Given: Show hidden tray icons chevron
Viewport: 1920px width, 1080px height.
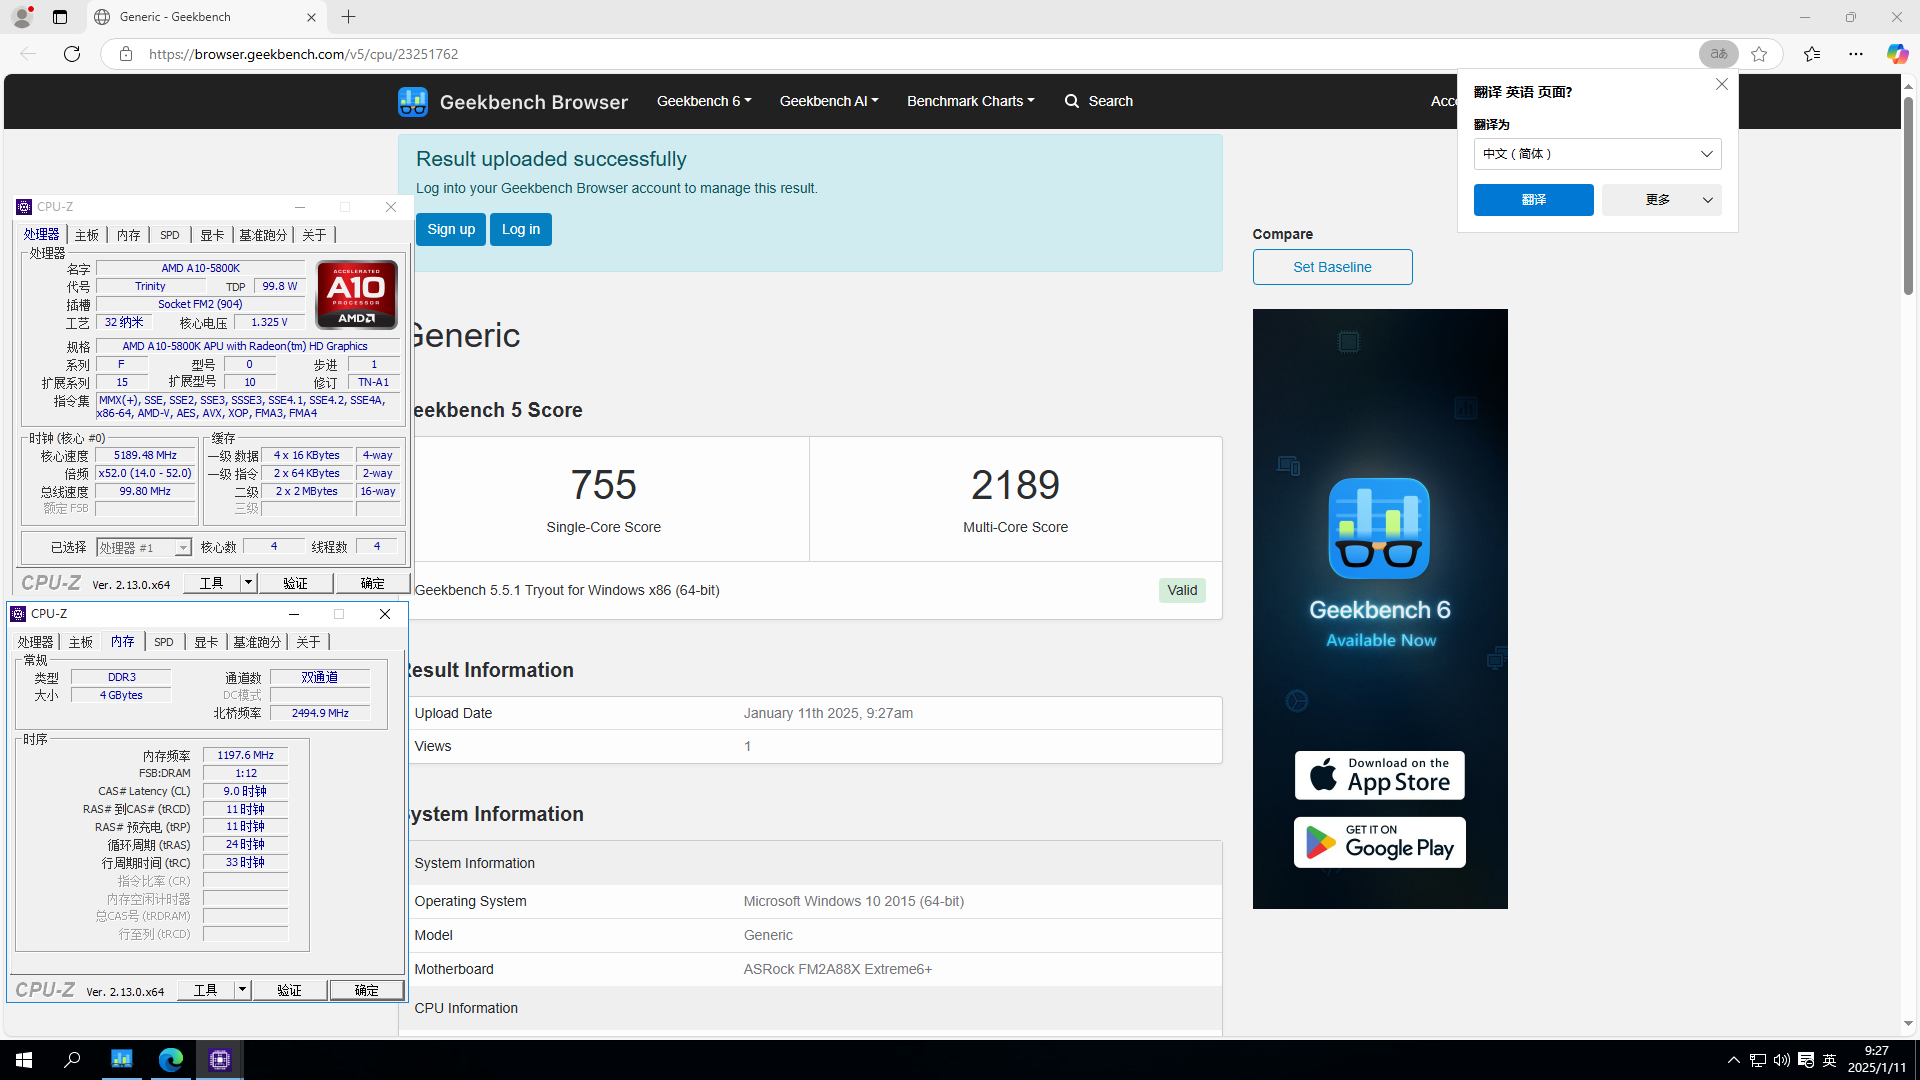Looking at the screenshot, I should 1734,1060.
